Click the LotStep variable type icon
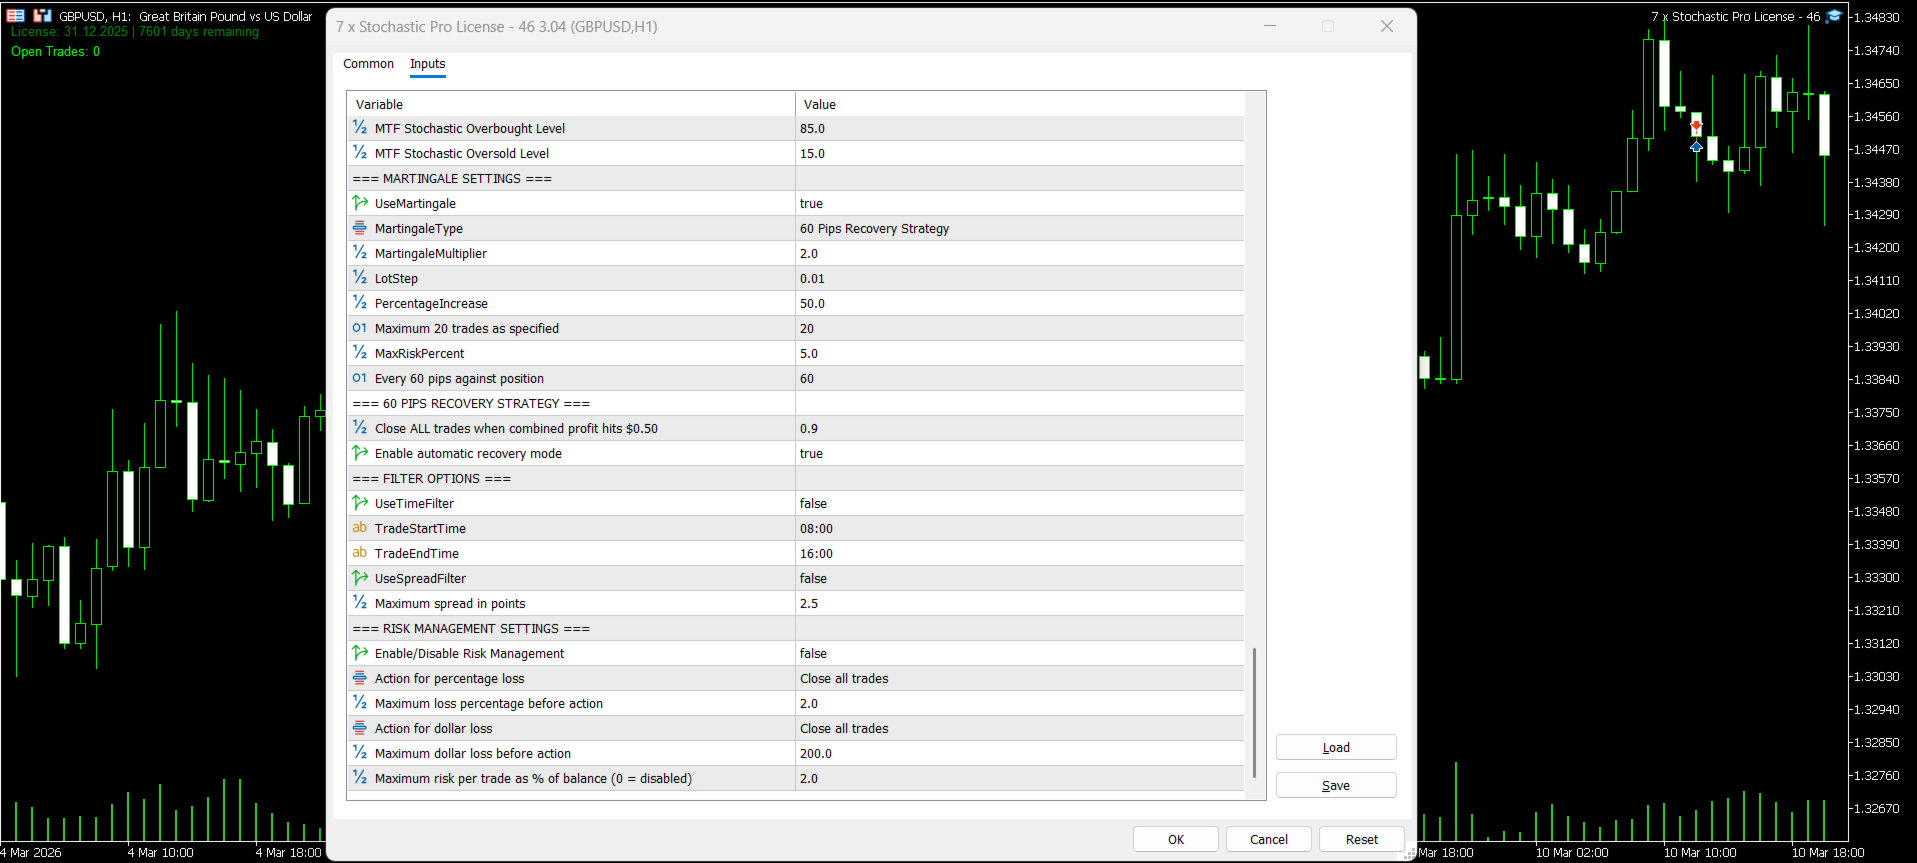Screen dimensions: 1917x863 coord(360,278)
